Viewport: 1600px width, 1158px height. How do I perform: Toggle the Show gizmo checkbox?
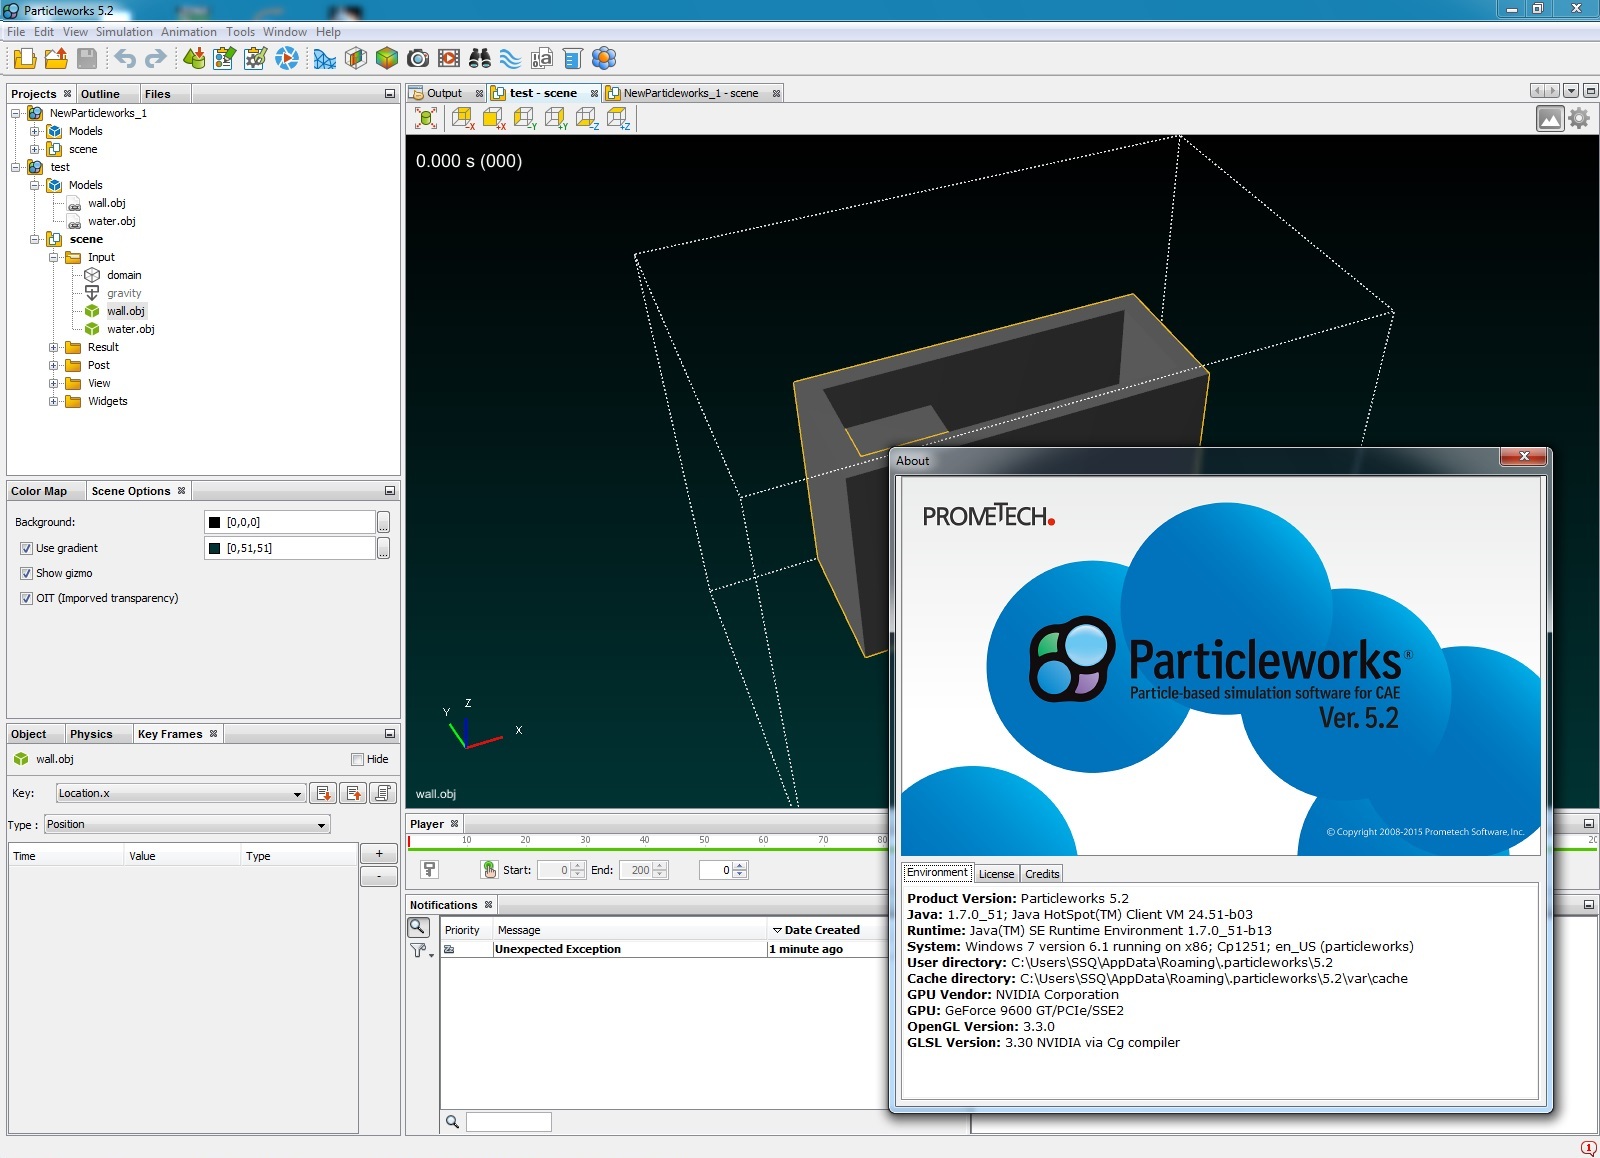pyautogui.click(x=26, y=573)
